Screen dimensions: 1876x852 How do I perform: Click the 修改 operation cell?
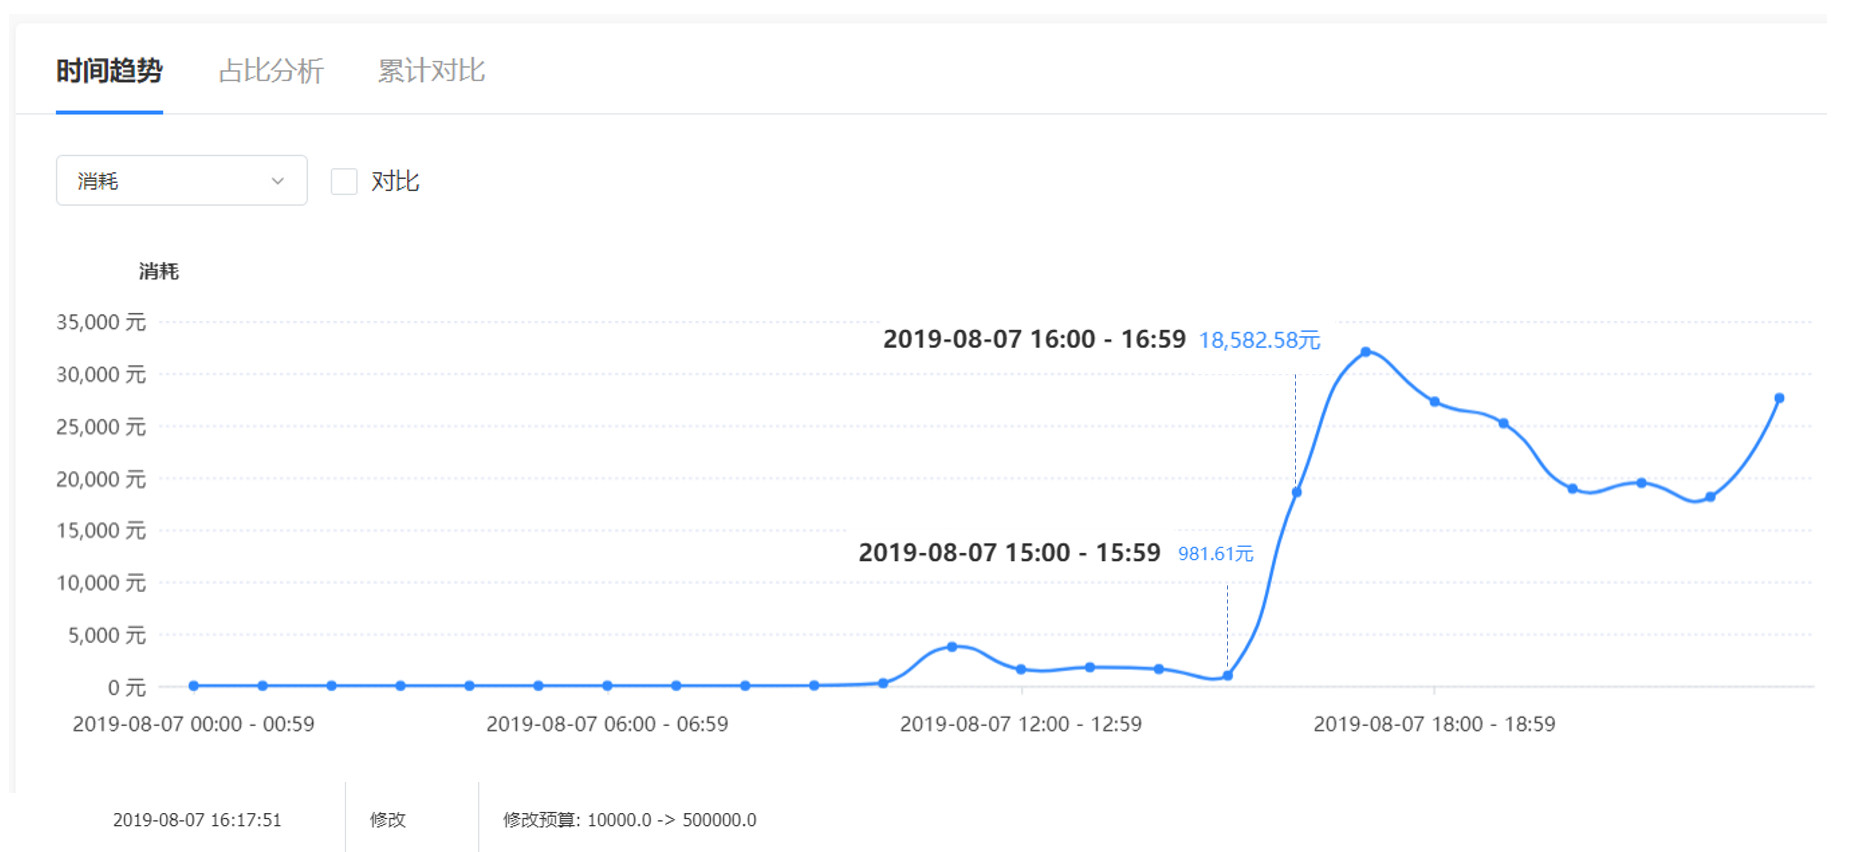click(x=388, y=820)
